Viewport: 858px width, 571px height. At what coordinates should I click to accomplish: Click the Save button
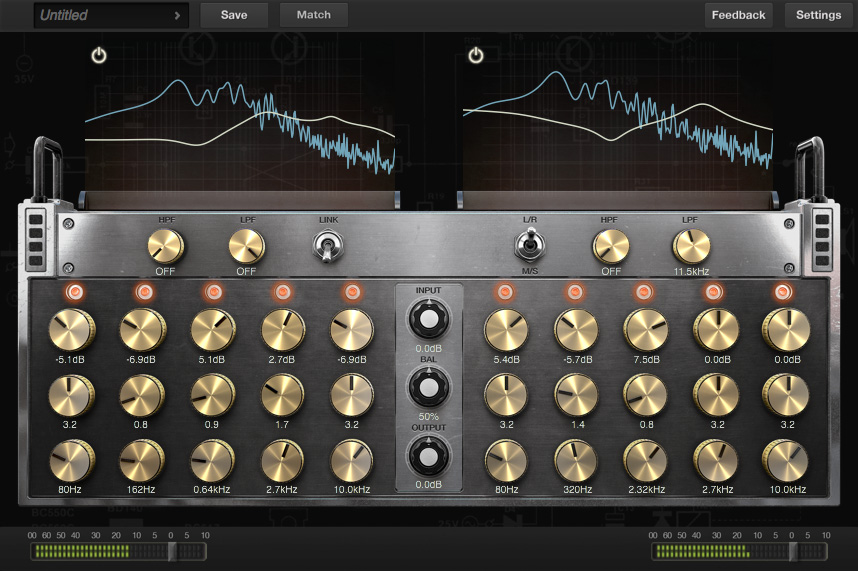click(x=234, y=15)
